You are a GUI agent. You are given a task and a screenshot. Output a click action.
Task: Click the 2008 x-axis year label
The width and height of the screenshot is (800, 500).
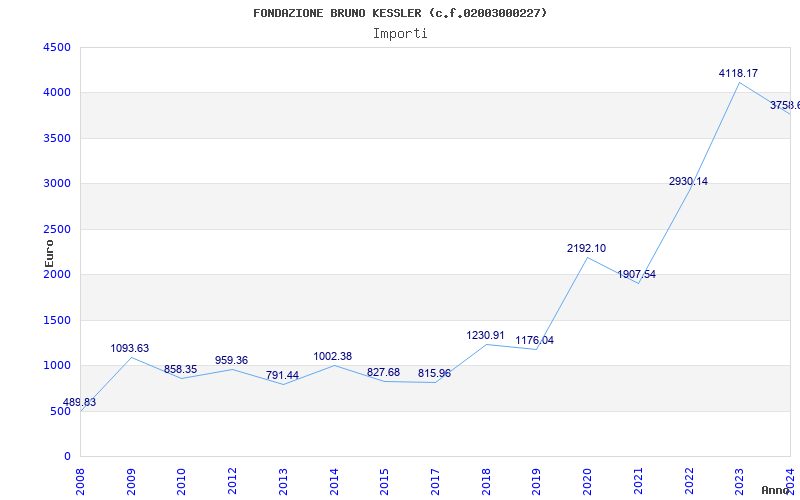coord(80,482)
